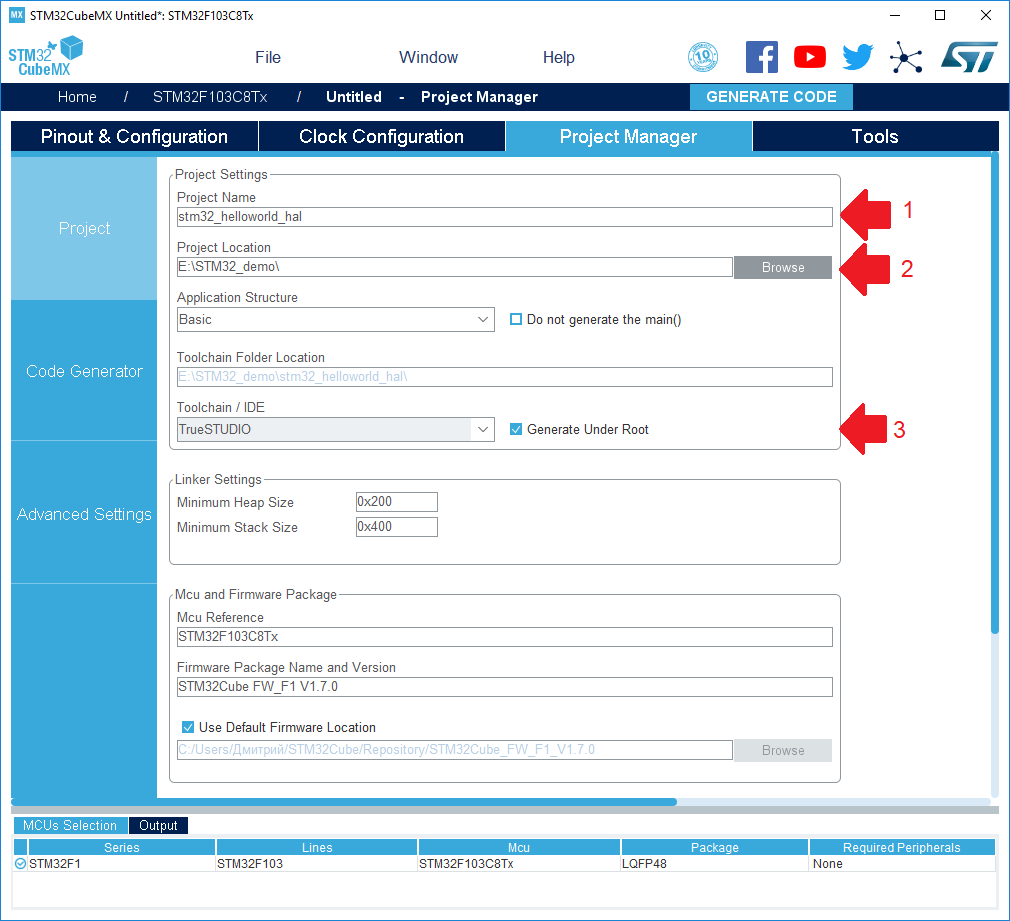Select the Project side tab
This screenshot has width=1010, height=921.
coord(84,228)
